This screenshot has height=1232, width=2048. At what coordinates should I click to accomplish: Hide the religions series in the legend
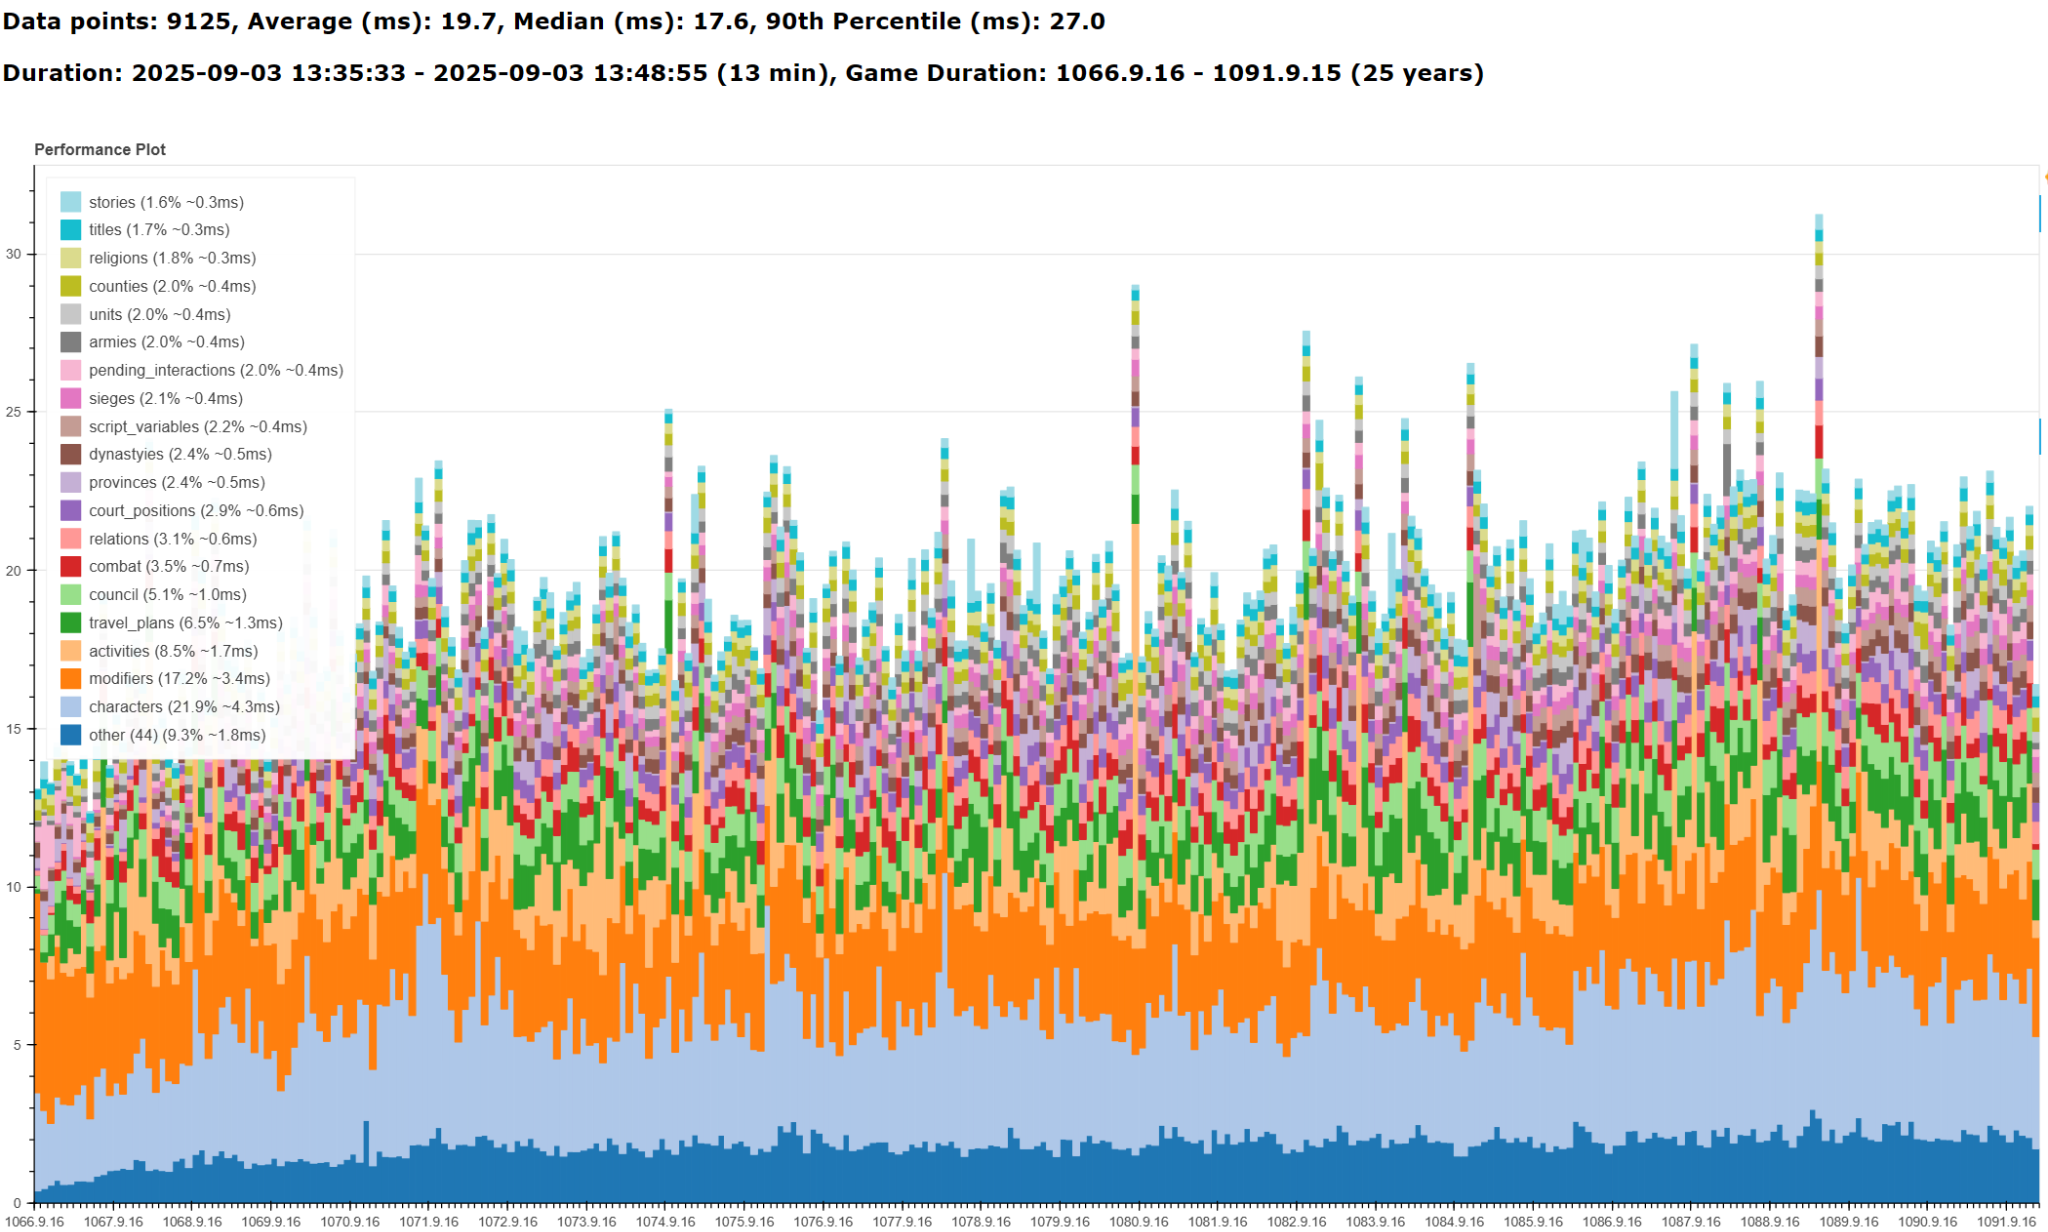point(171,258)
